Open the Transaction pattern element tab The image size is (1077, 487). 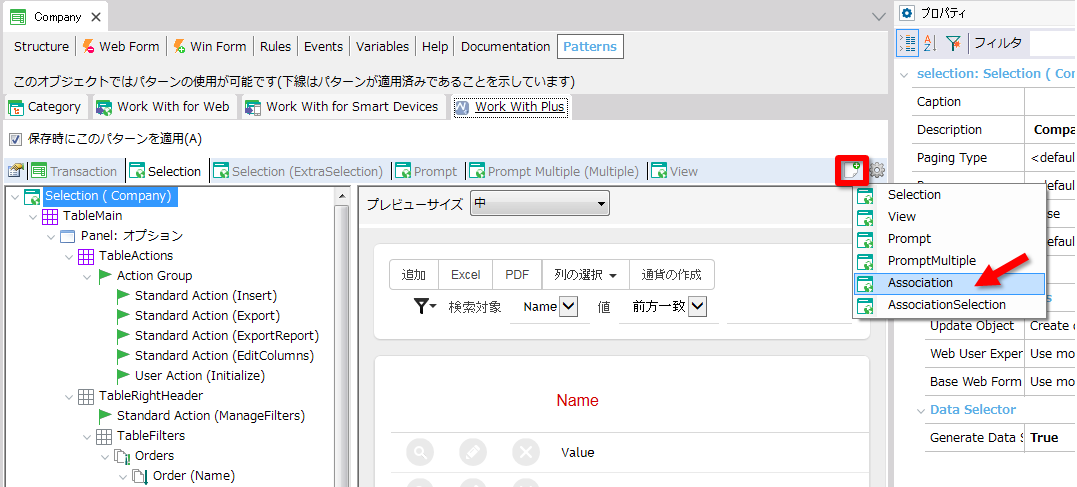(x=74, y=172)
